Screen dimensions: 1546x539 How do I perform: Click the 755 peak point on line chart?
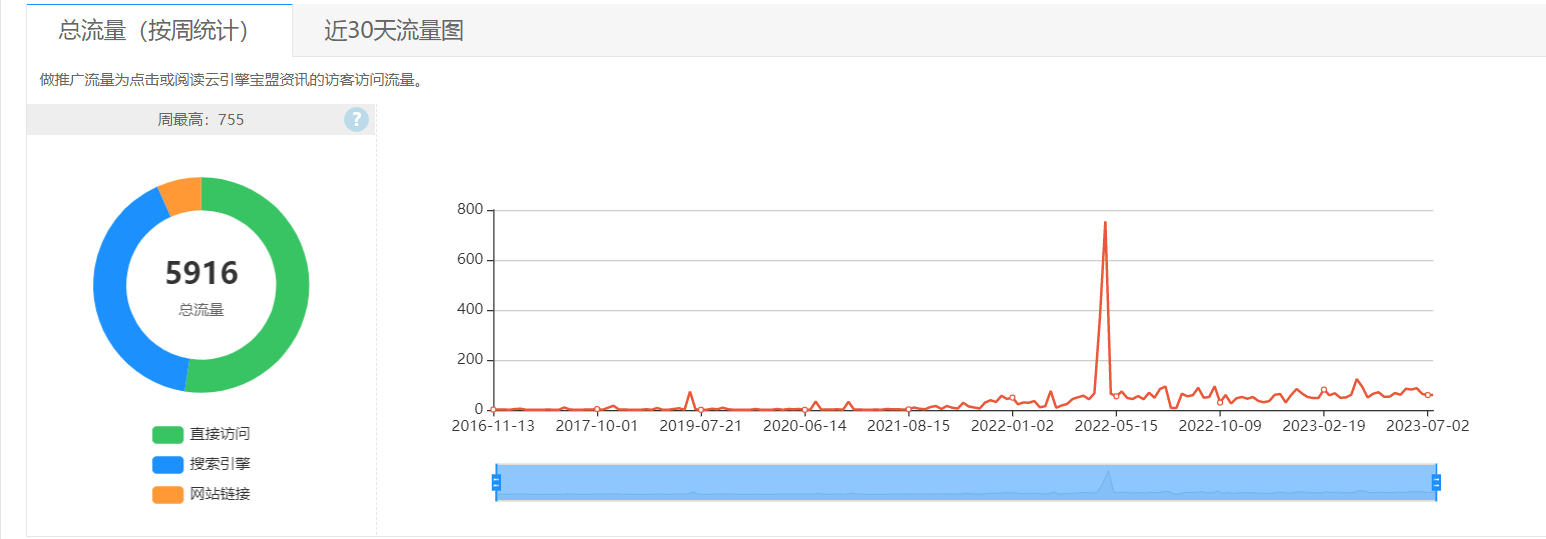(x=1105, y=222)
